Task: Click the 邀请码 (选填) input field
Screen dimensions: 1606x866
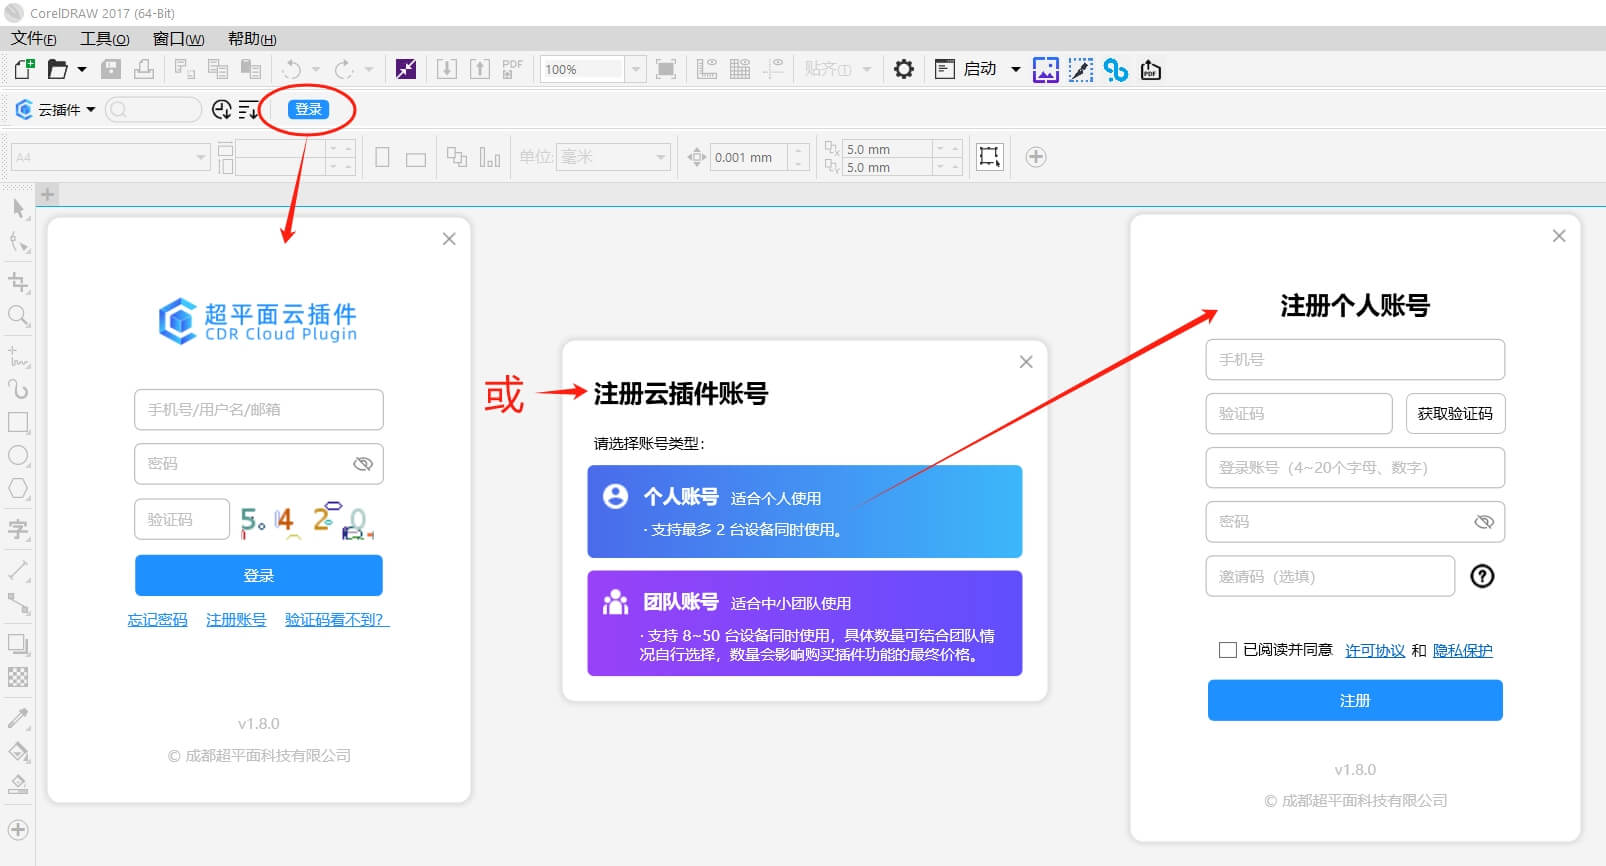Action: pos(1330,576)
